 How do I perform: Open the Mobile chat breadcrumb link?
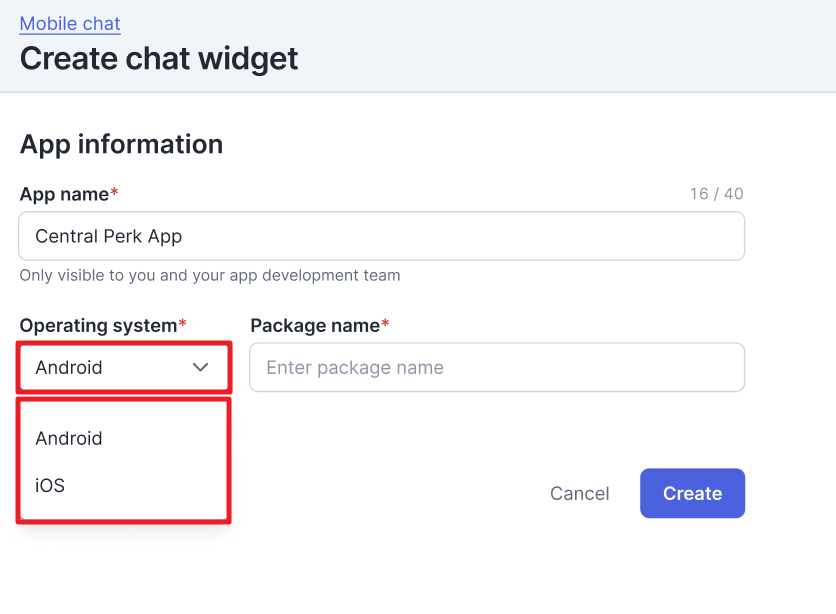pos(70,24)
